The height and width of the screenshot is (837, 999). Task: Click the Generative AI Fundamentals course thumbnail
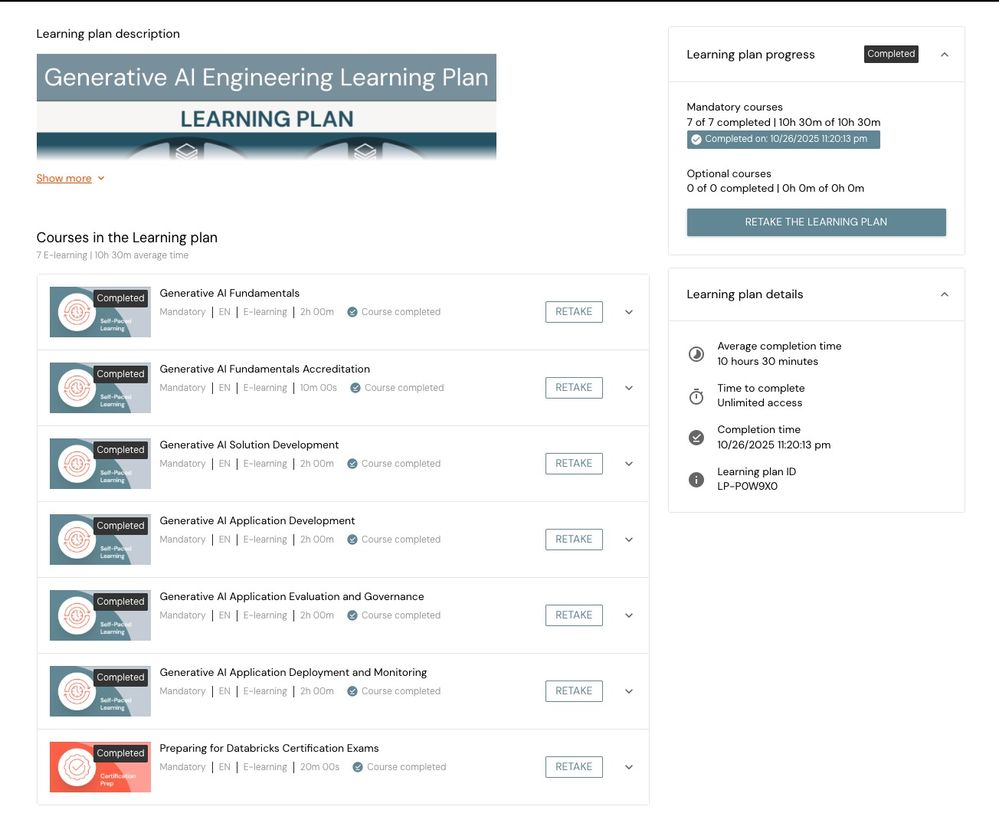tap(100, 312)
